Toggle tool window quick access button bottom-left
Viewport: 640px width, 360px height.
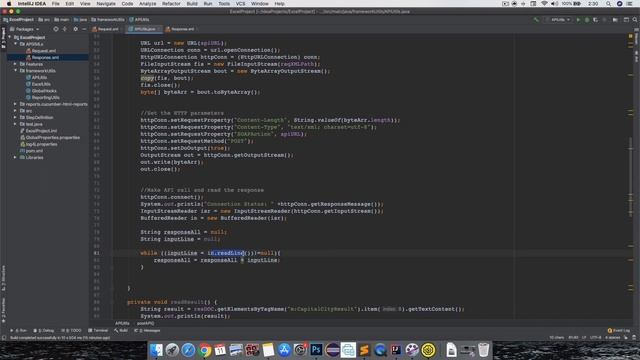(4, 338)
